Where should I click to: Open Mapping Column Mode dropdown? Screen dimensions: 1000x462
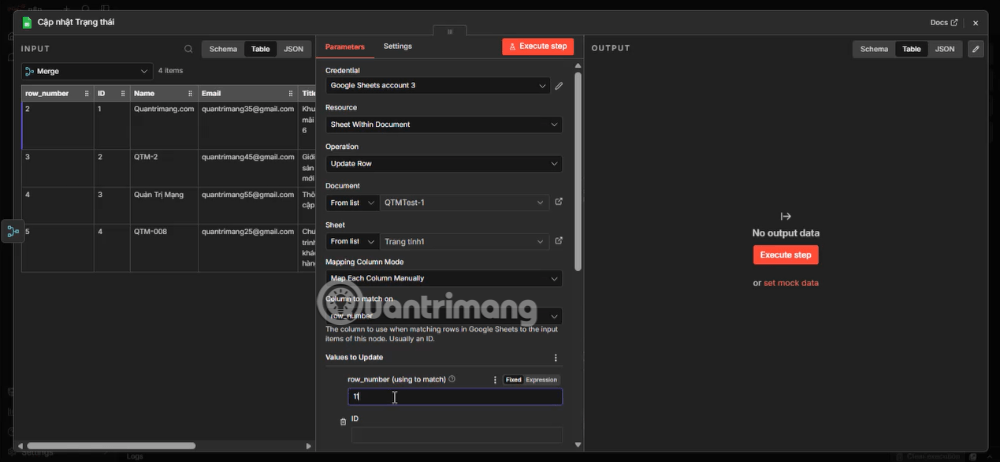coord(444,278)
